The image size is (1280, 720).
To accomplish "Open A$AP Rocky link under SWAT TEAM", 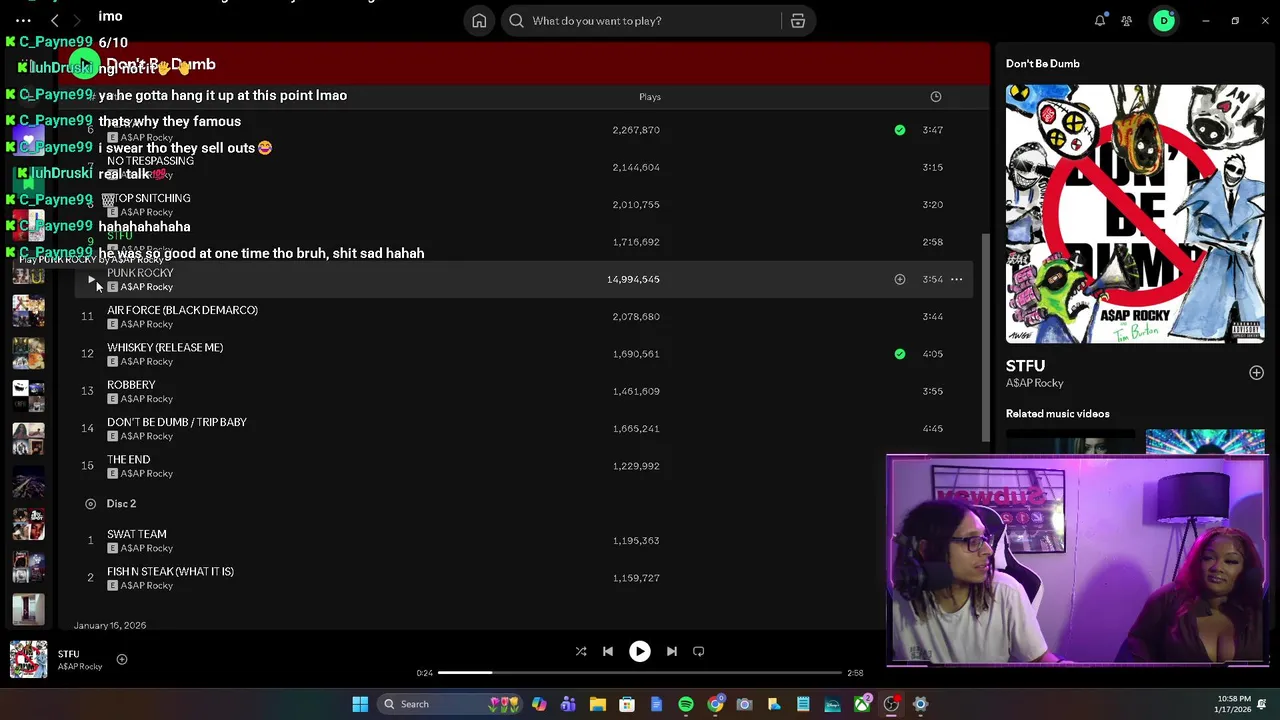I will [x=146, y=548].
